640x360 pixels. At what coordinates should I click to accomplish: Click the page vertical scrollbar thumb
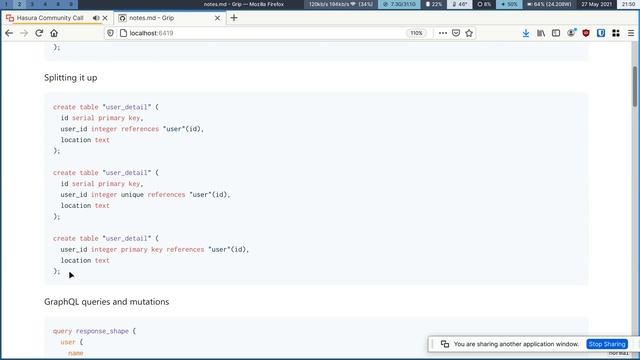[x=635, y=86]
